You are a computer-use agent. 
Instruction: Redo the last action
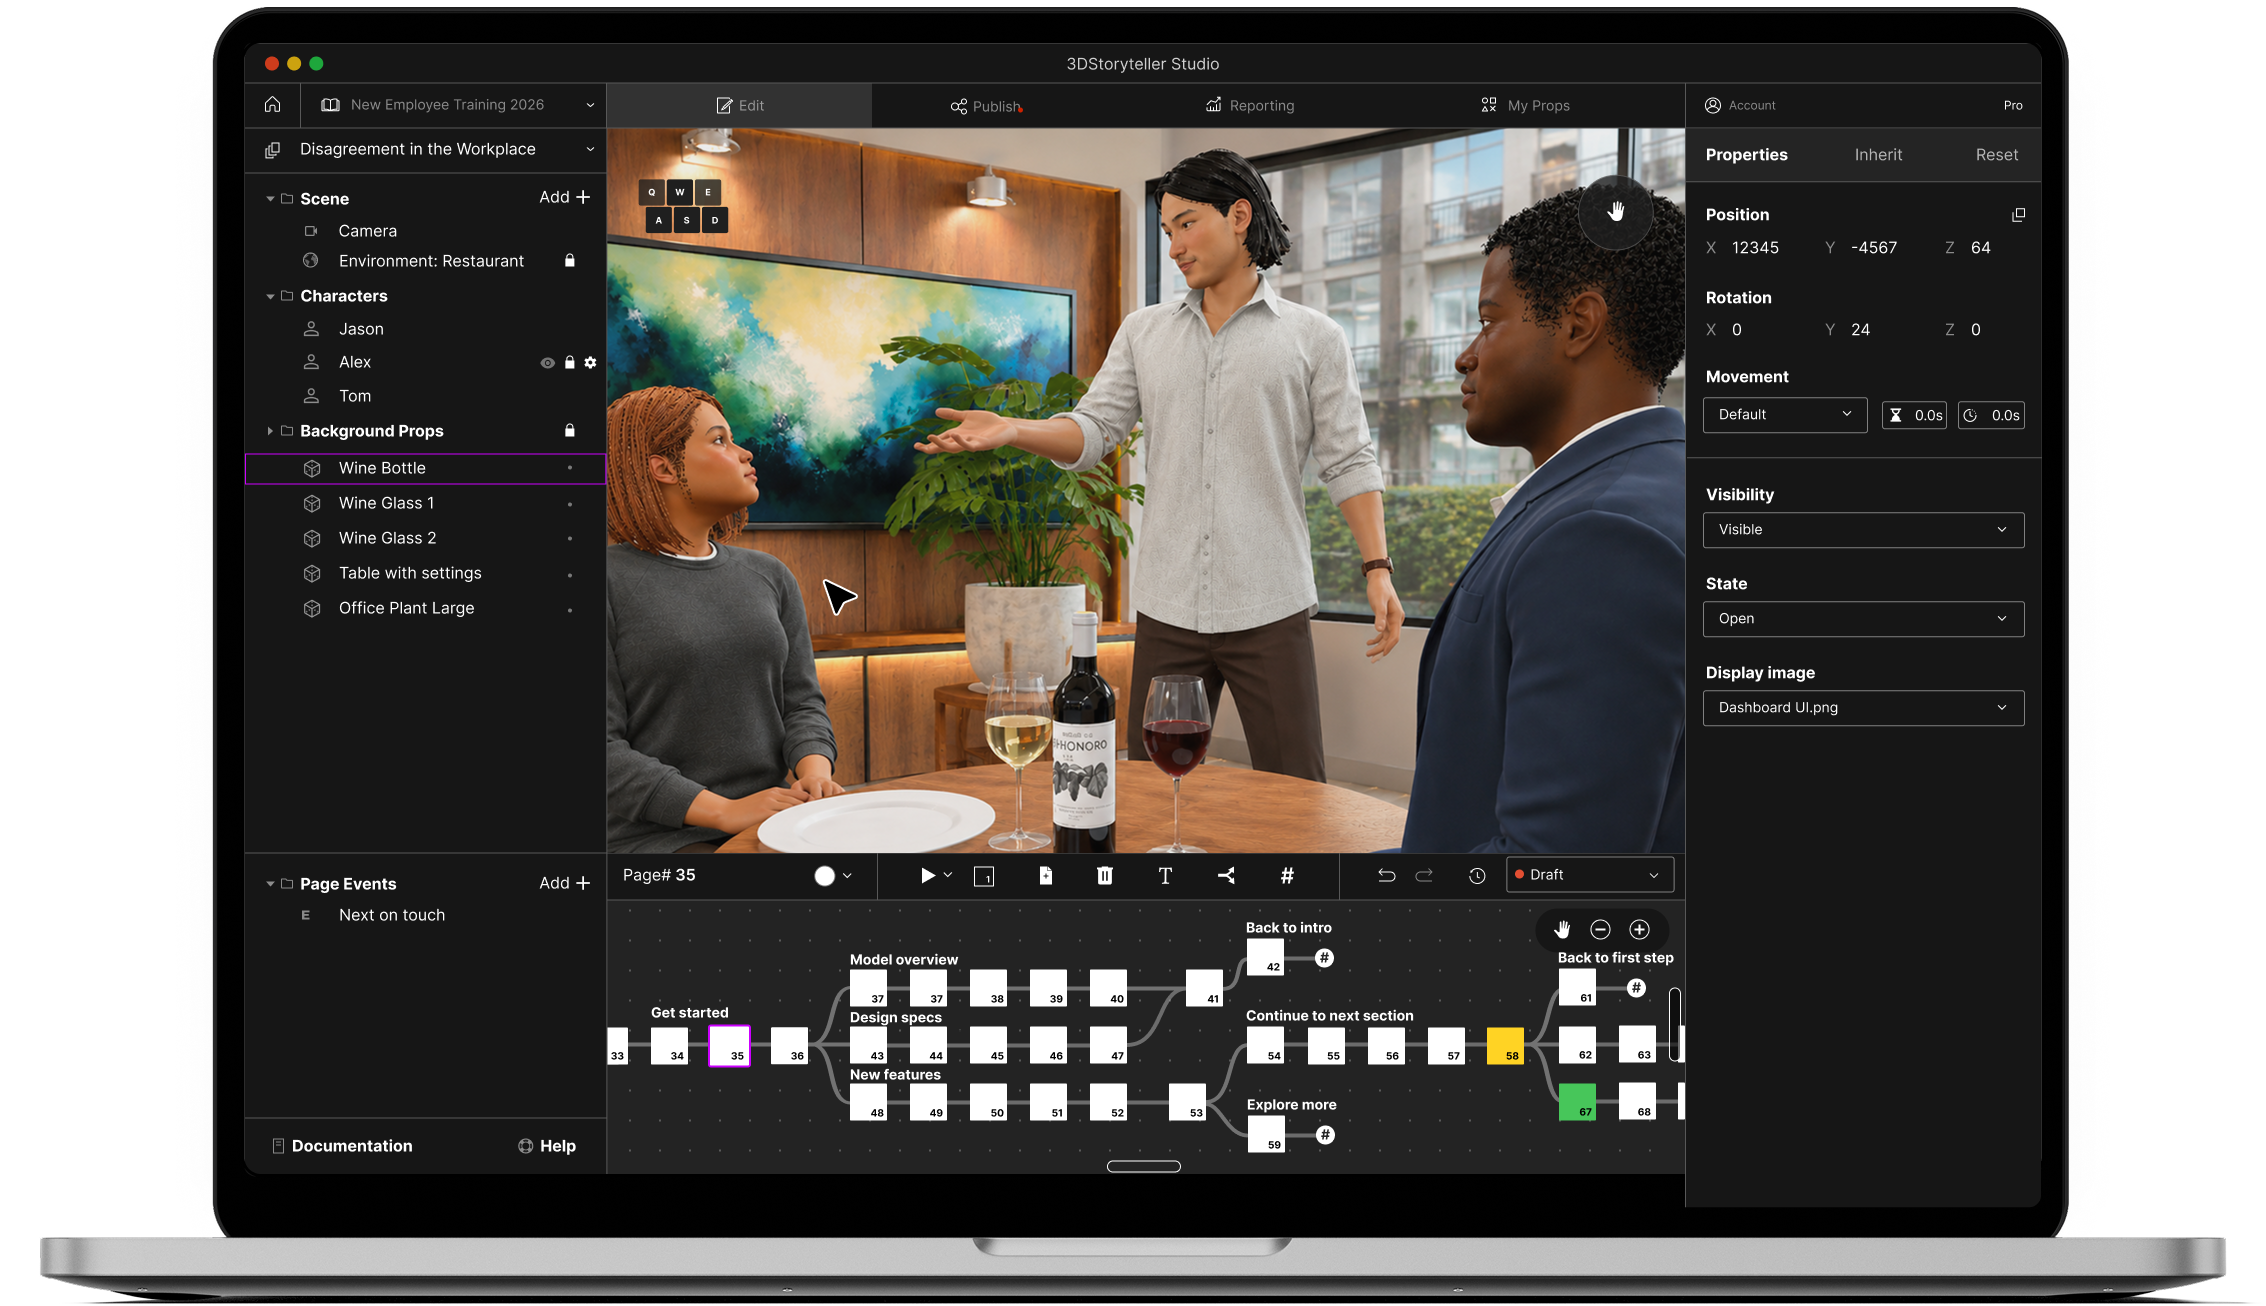point(1424,876)
